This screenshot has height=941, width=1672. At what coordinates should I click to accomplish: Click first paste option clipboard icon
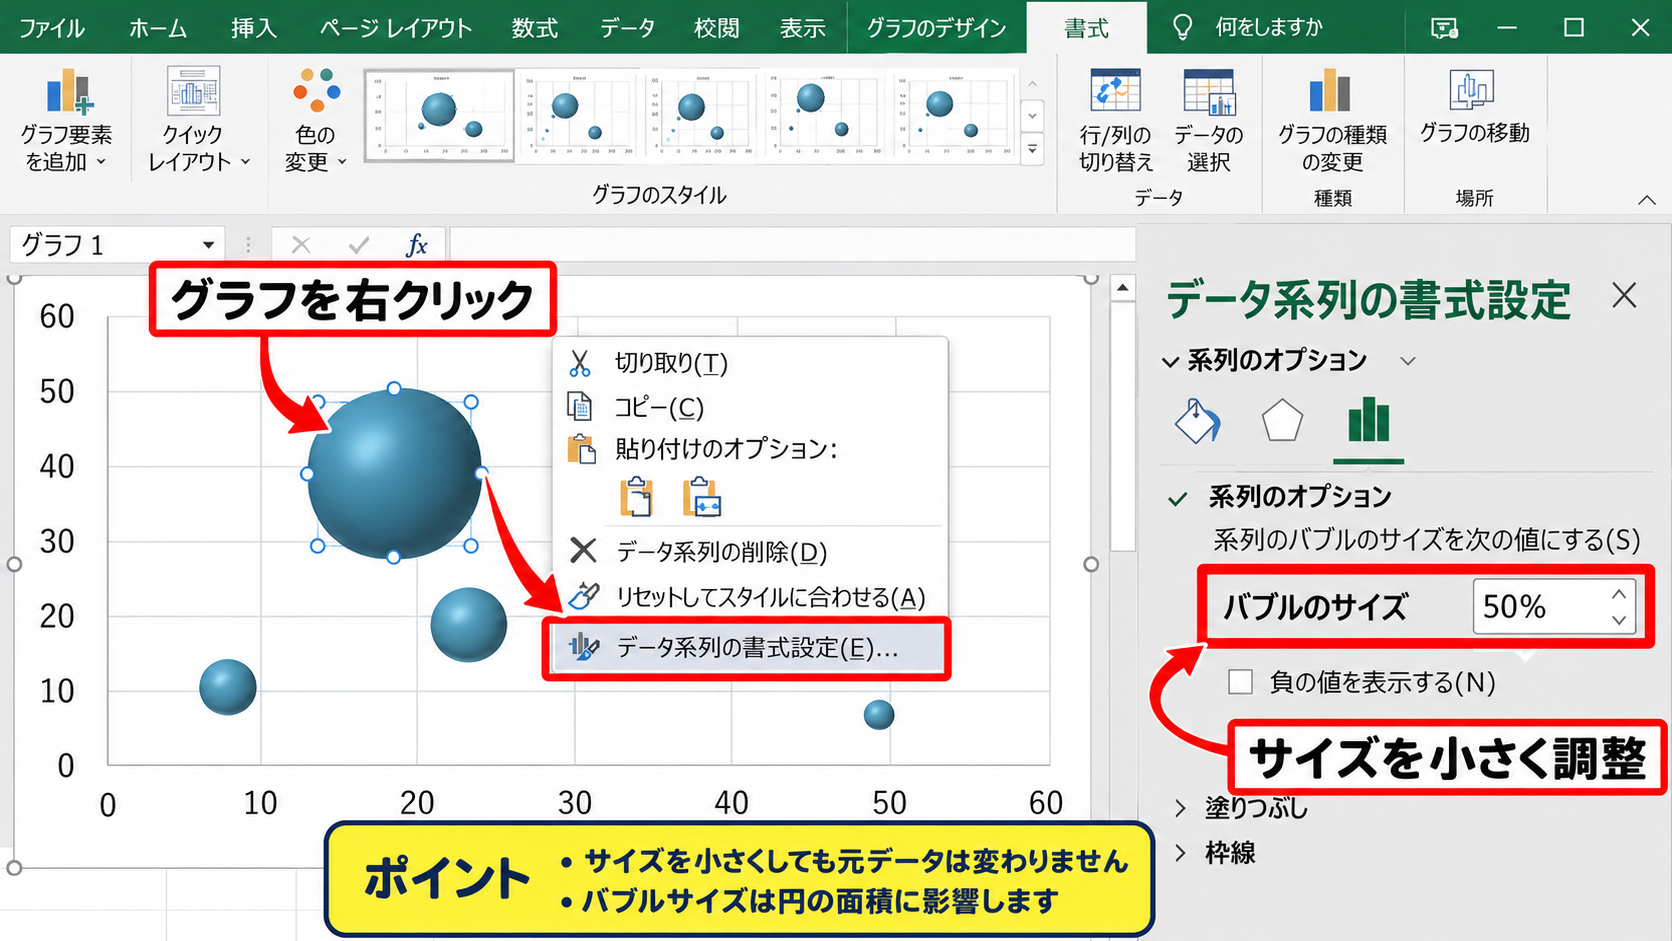636,497
